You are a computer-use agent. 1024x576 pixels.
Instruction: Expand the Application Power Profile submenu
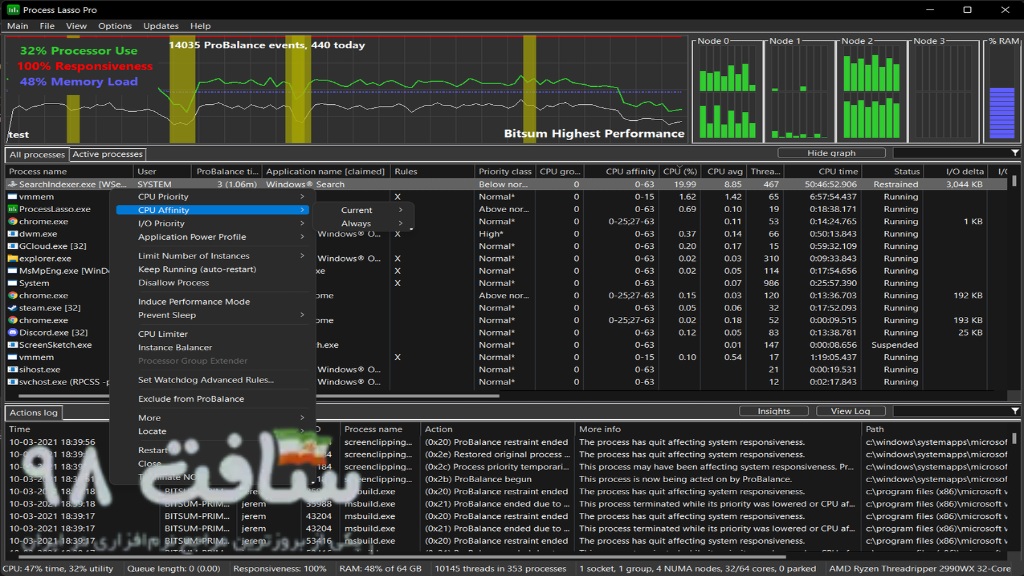pos(302,237)
